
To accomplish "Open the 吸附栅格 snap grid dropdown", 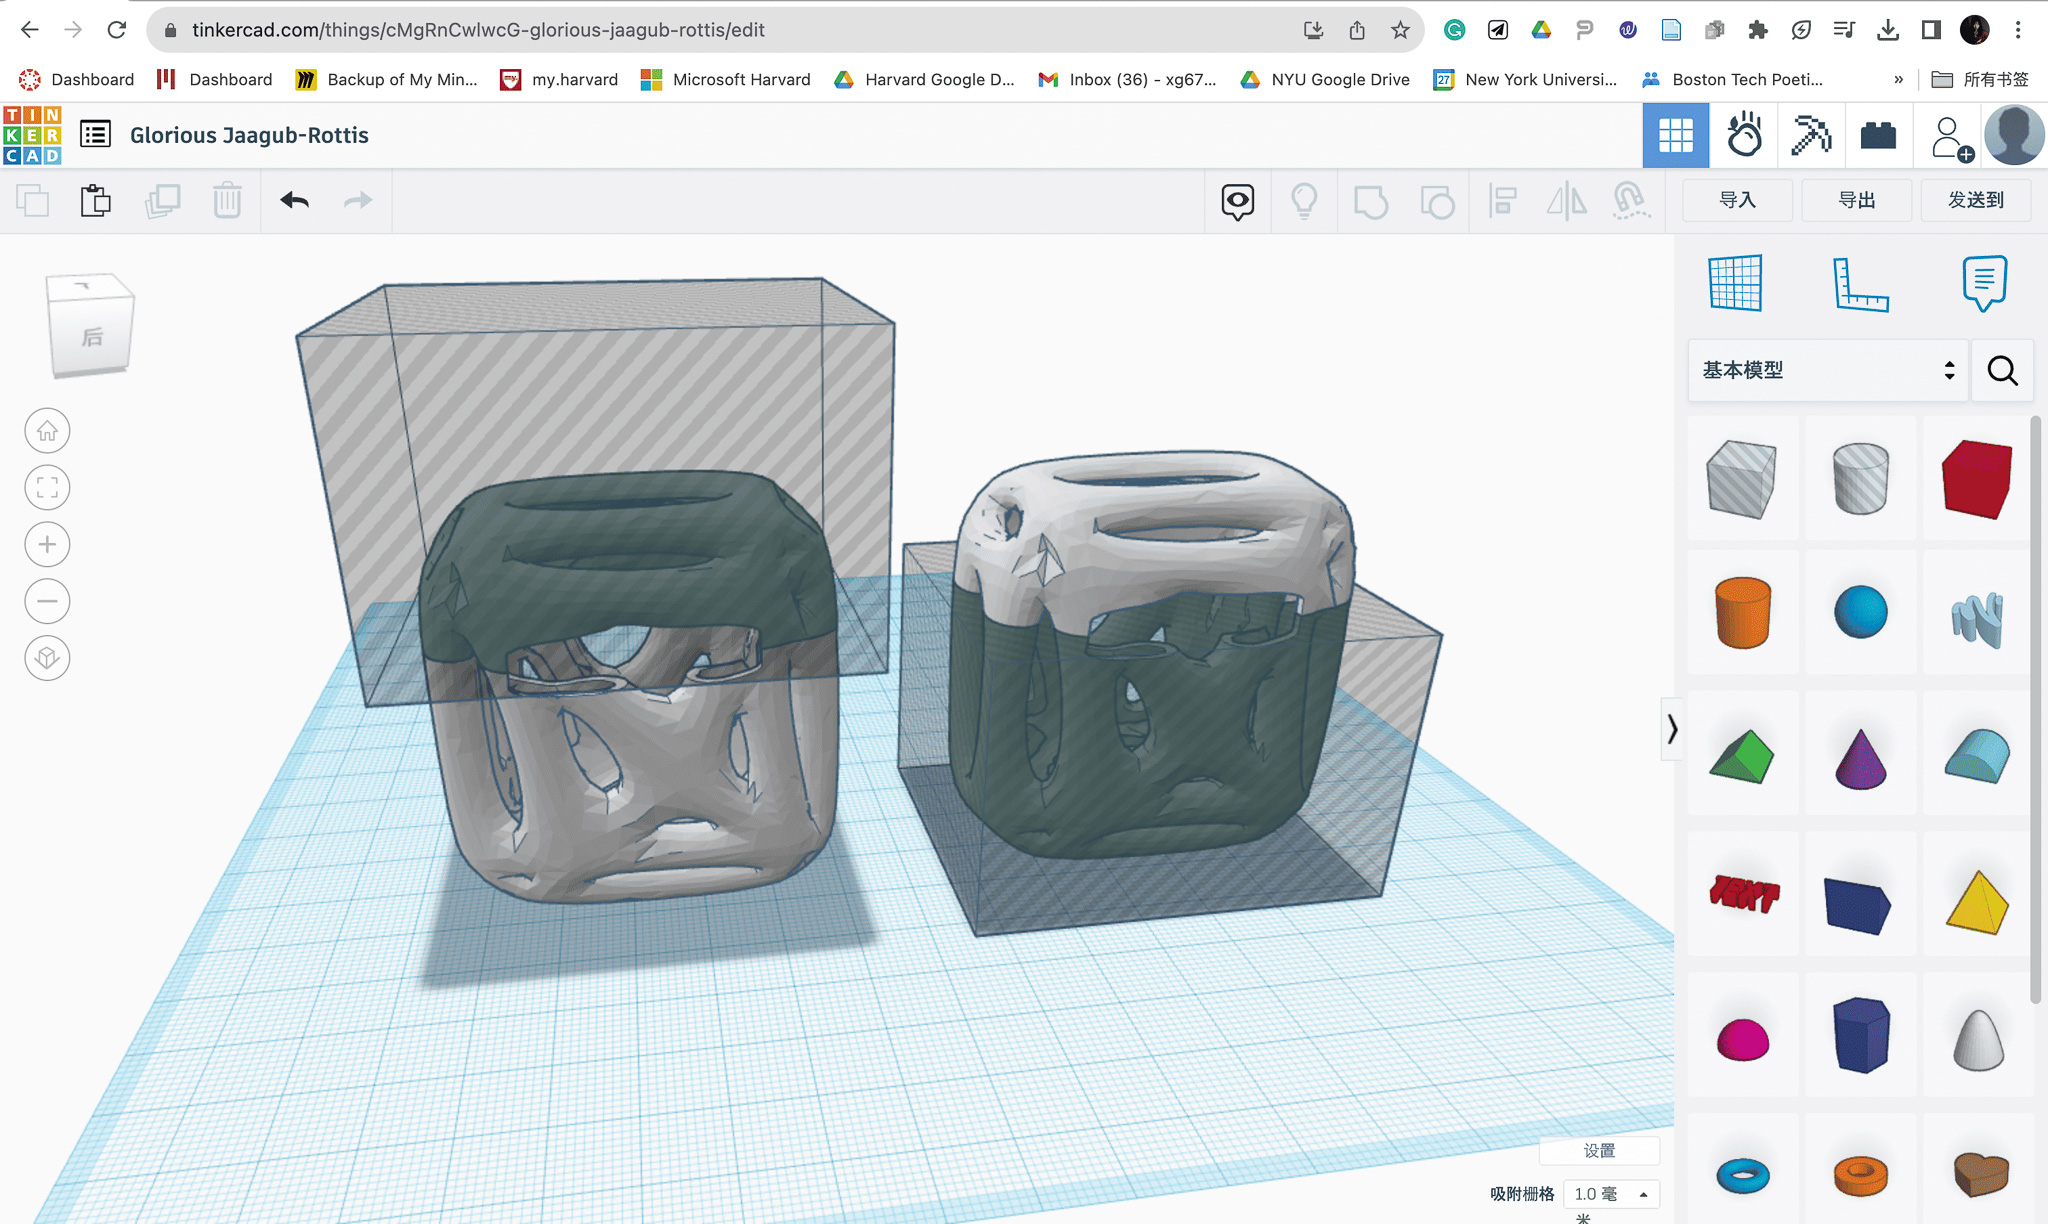I will pos(1612,1194).
